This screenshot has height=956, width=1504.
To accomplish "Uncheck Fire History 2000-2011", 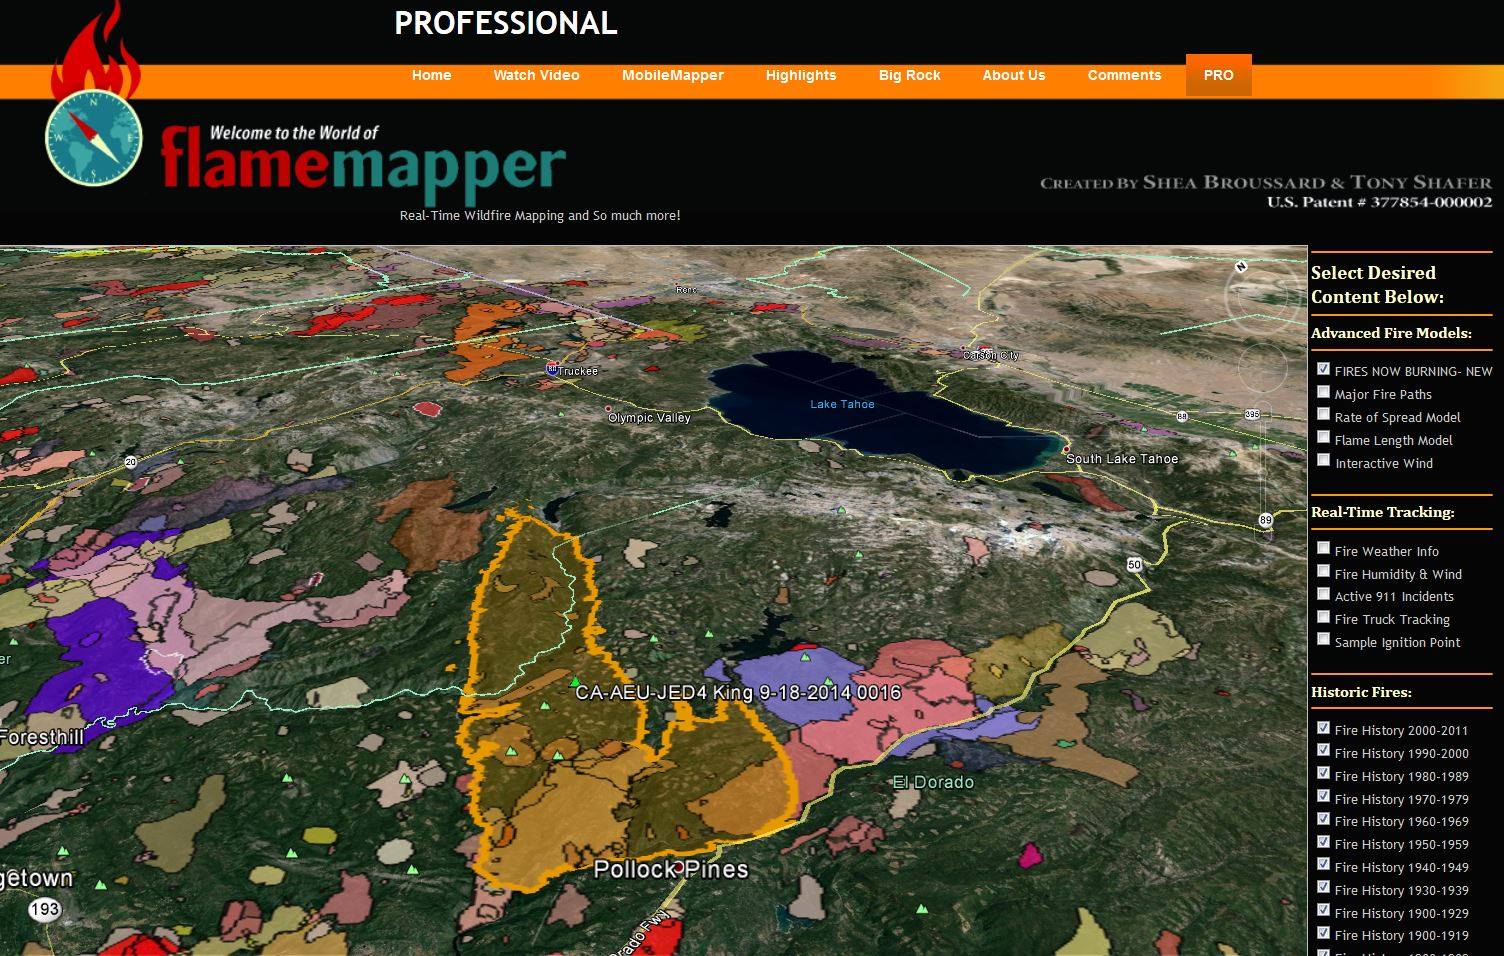I will (x=1323, y=728).
